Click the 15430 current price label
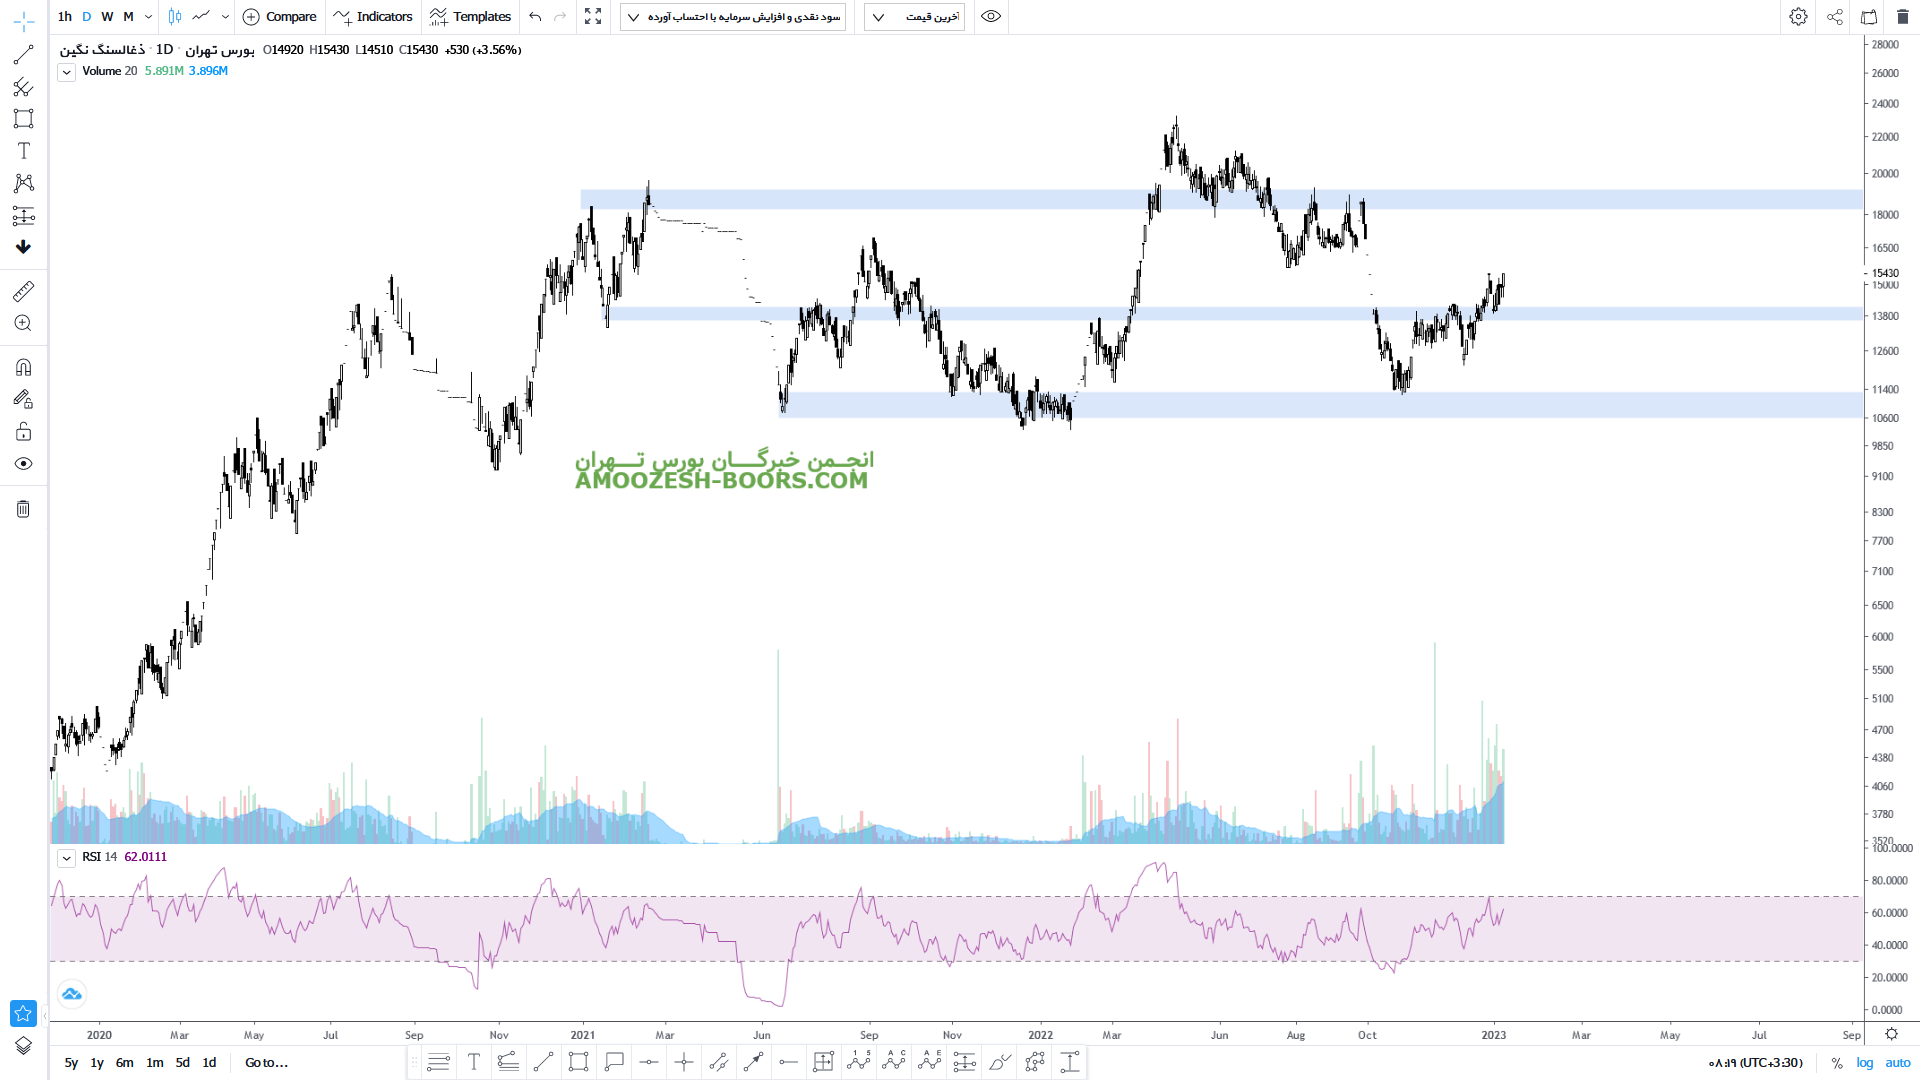Image resolution: width=1920 pixels, height=1080 pixels. coord(1885,273)
